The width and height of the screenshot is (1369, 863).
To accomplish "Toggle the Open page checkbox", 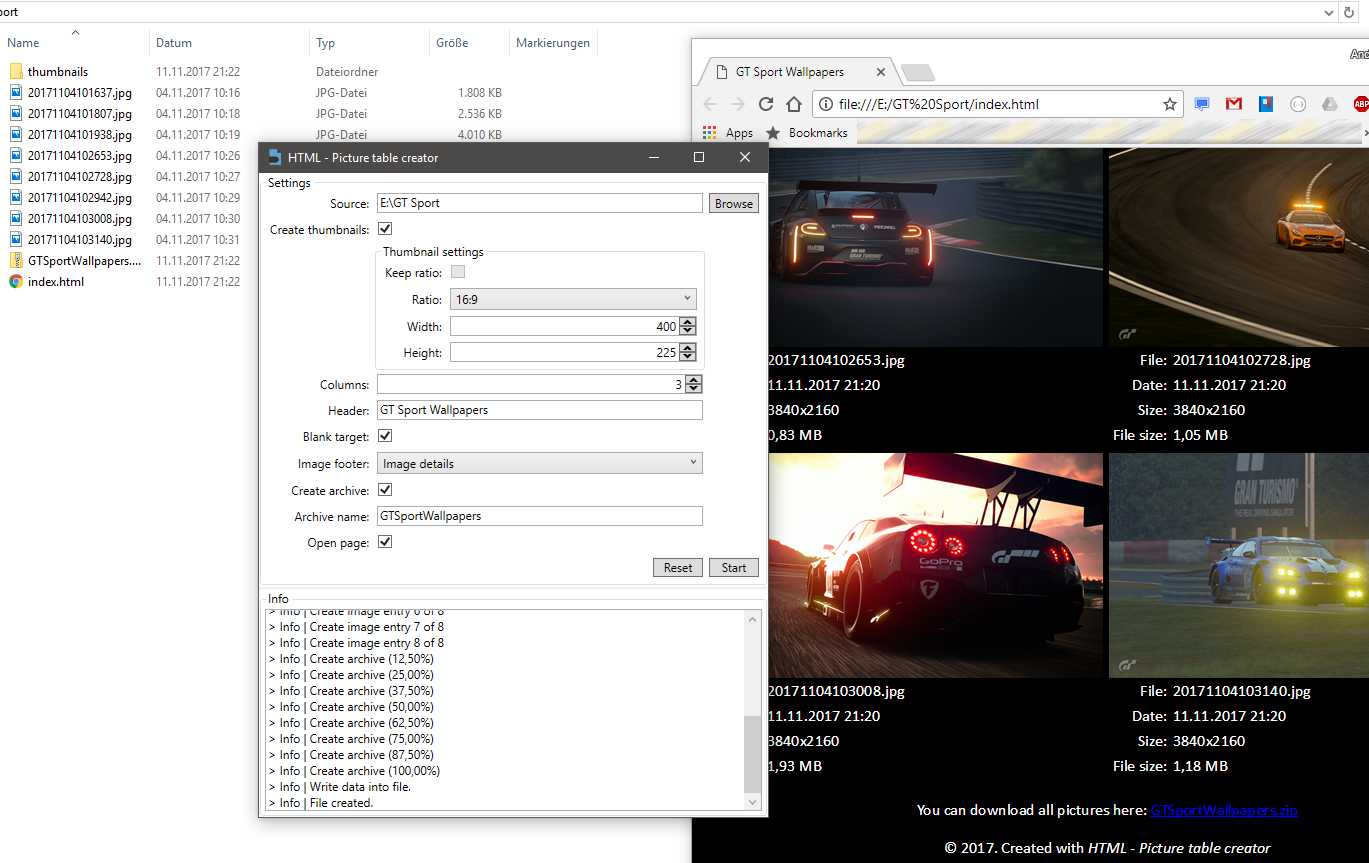I will click(x=385, y=542).
